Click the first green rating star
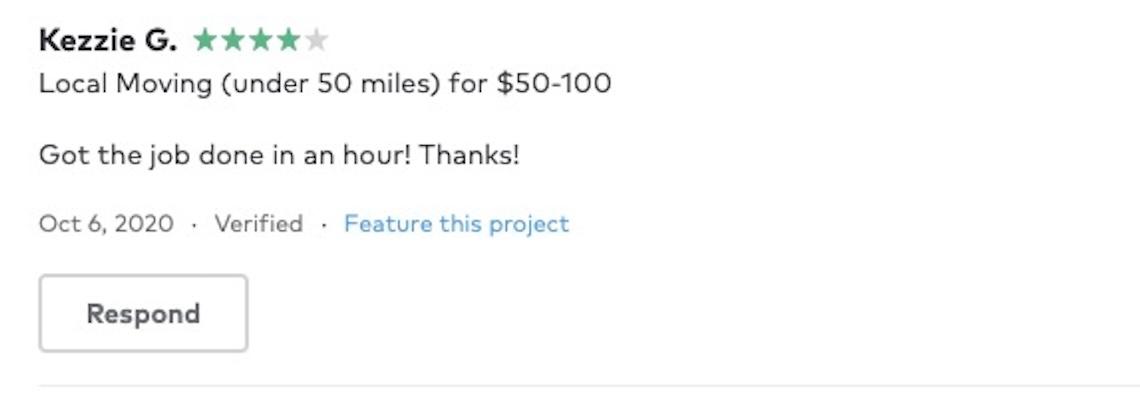This screenshot has height=408, width=1140. 205,40
